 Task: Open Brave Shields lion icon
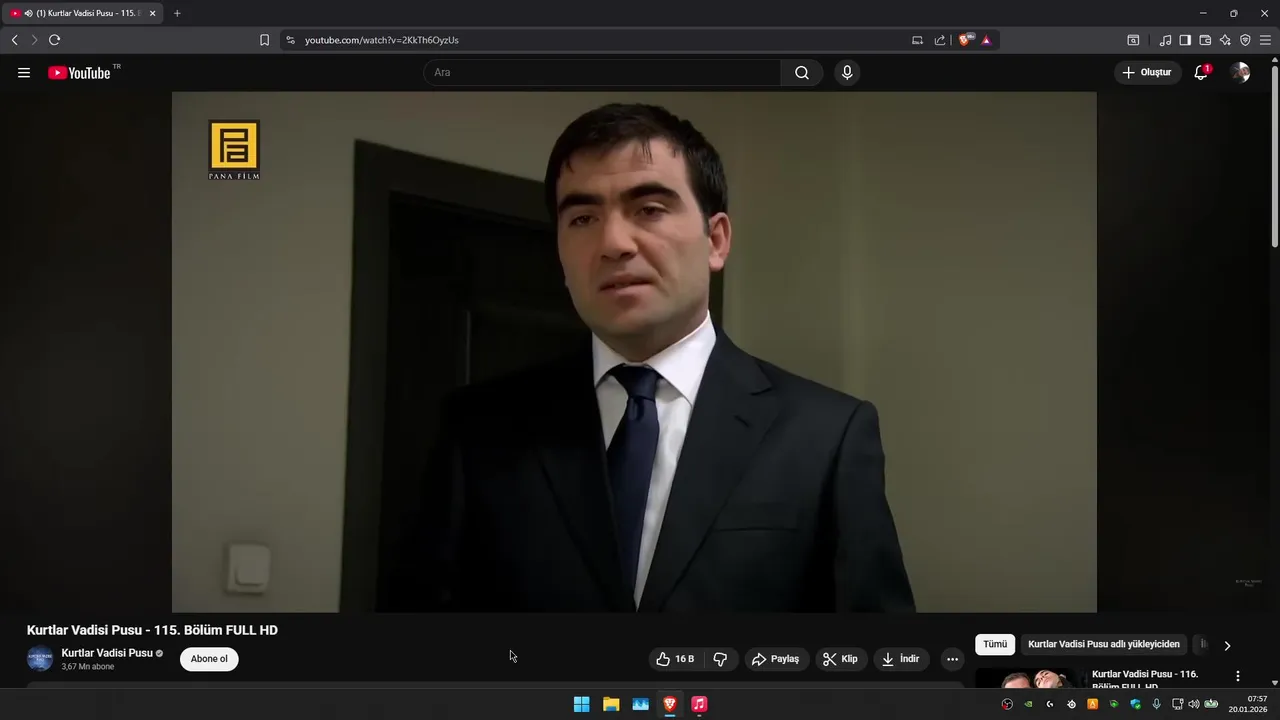coord(965,40)
